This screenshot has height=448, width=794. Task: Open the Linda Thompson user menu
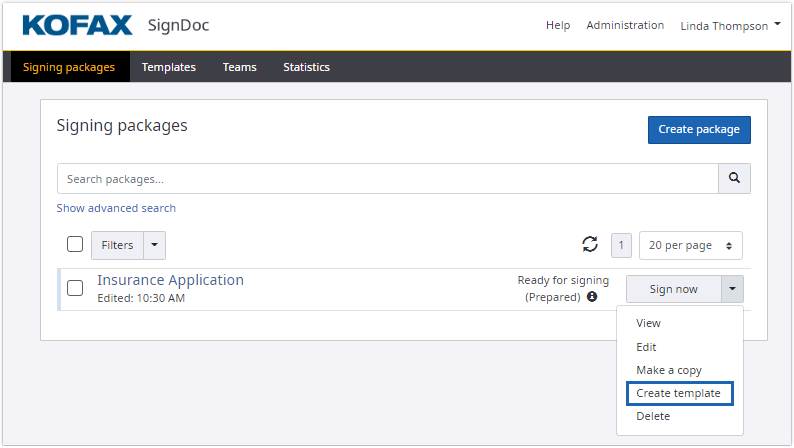[x=730, y=26]
